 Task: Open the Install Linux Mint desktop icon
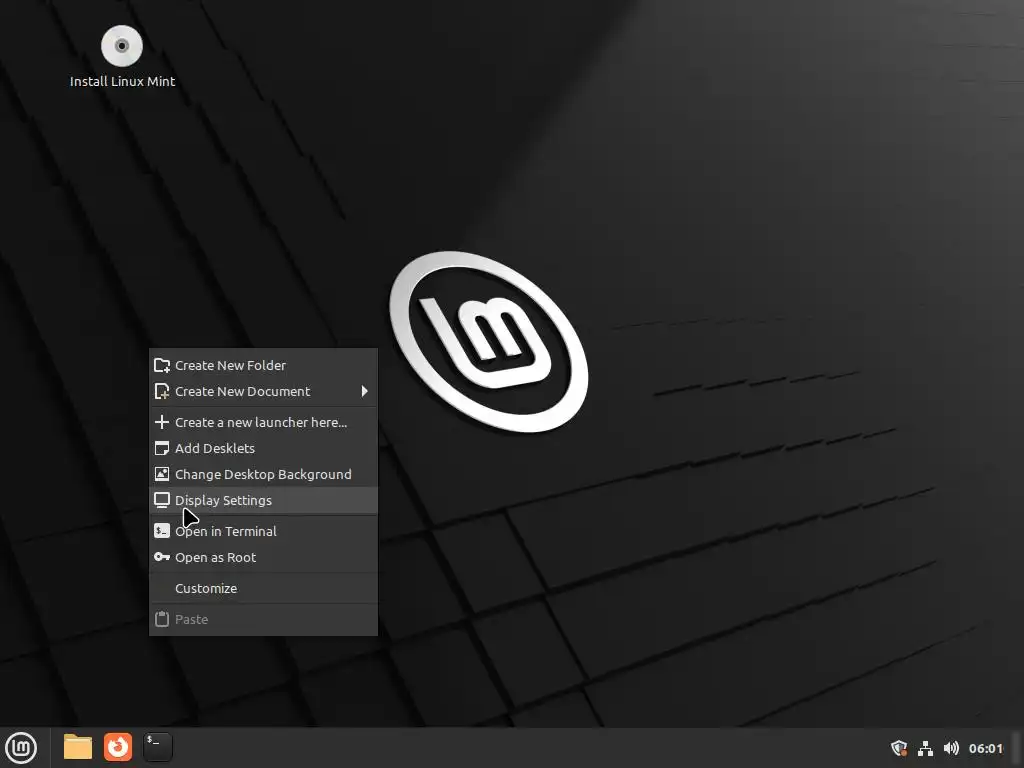[x=121, y=46]
